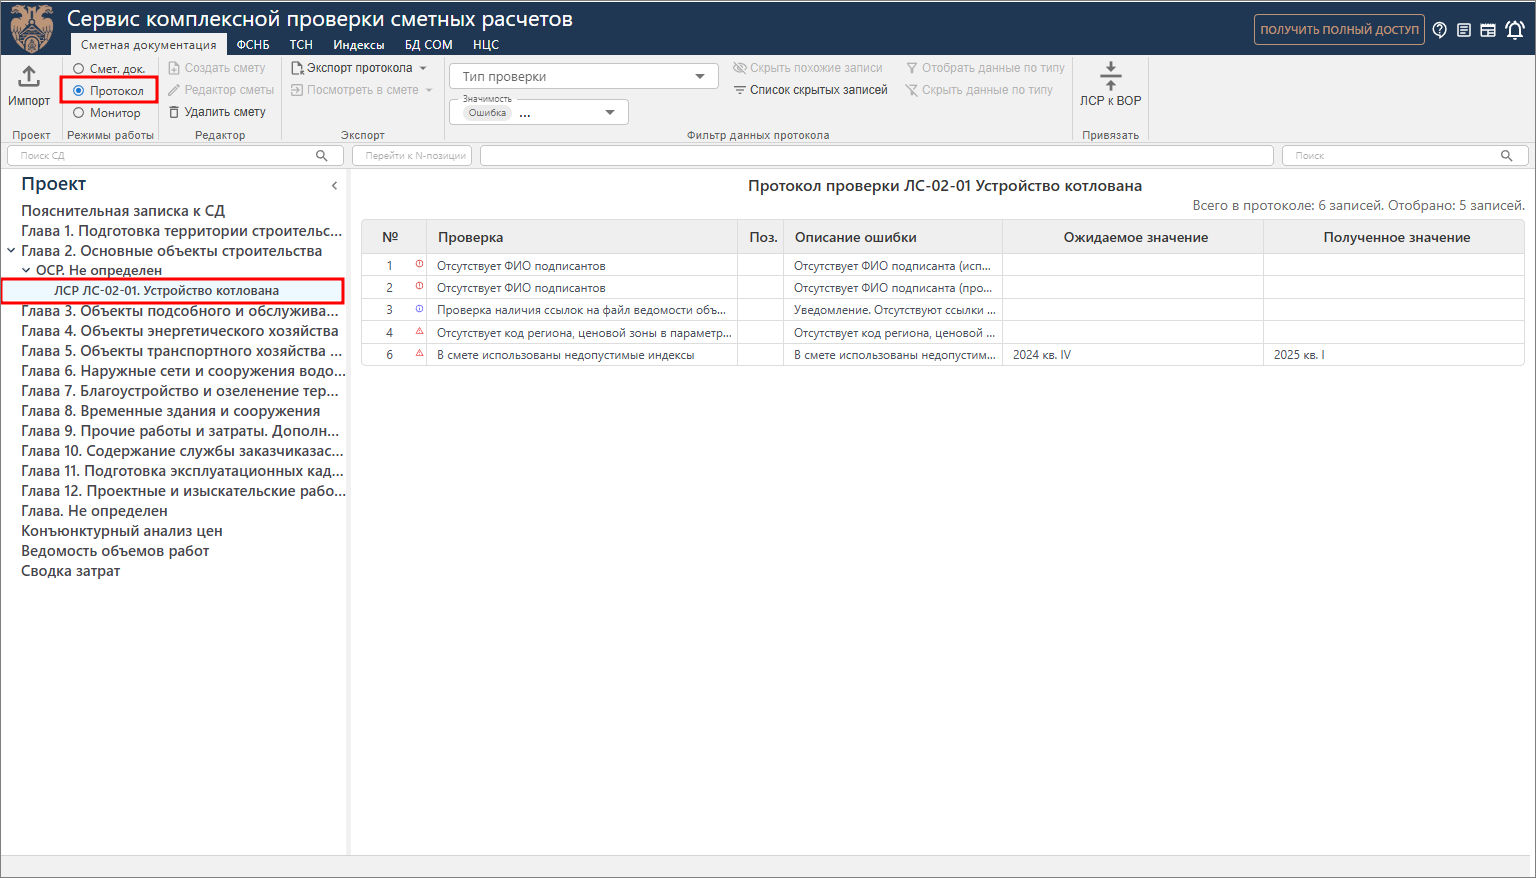Click the red error icon in row 1
The height and width of the screenshot is (878, 1536).
419,264
